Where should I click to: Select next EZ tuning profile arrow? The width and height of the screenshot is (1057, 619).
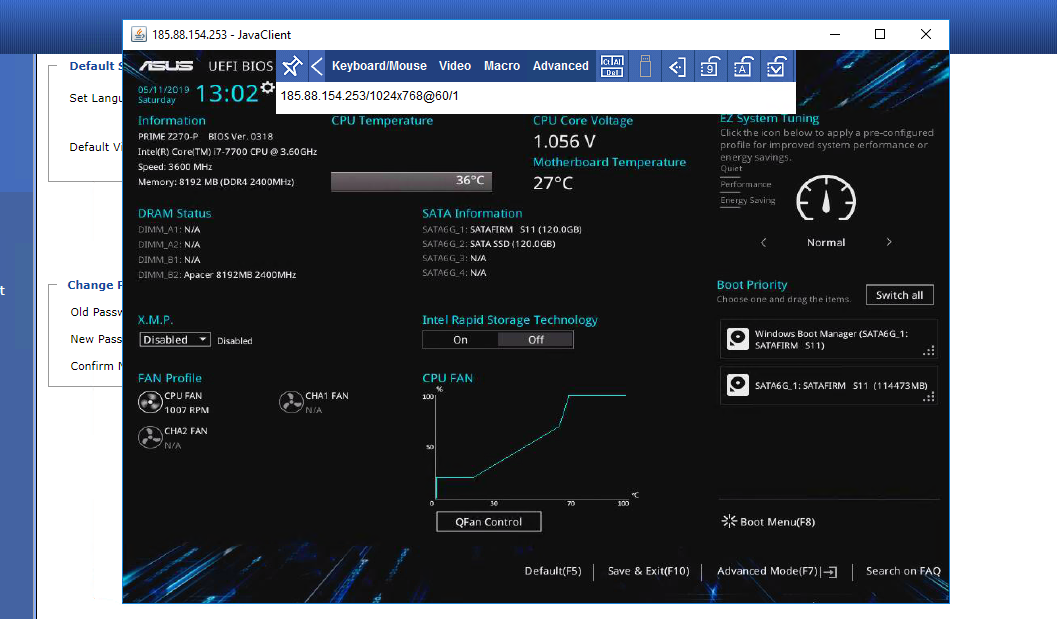click(889, 242)
